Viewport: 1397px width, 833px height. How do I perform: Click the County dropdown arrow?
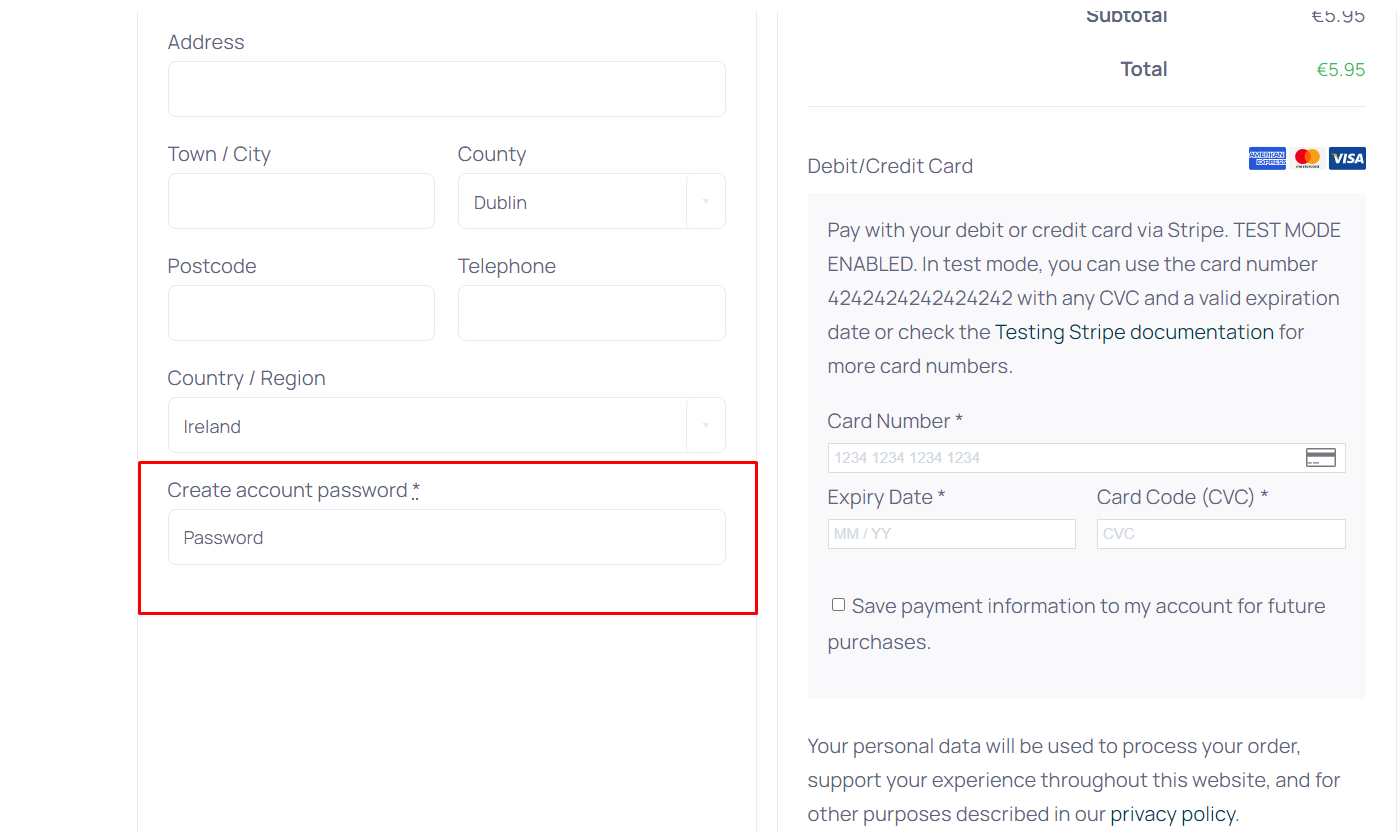[705, 202]
